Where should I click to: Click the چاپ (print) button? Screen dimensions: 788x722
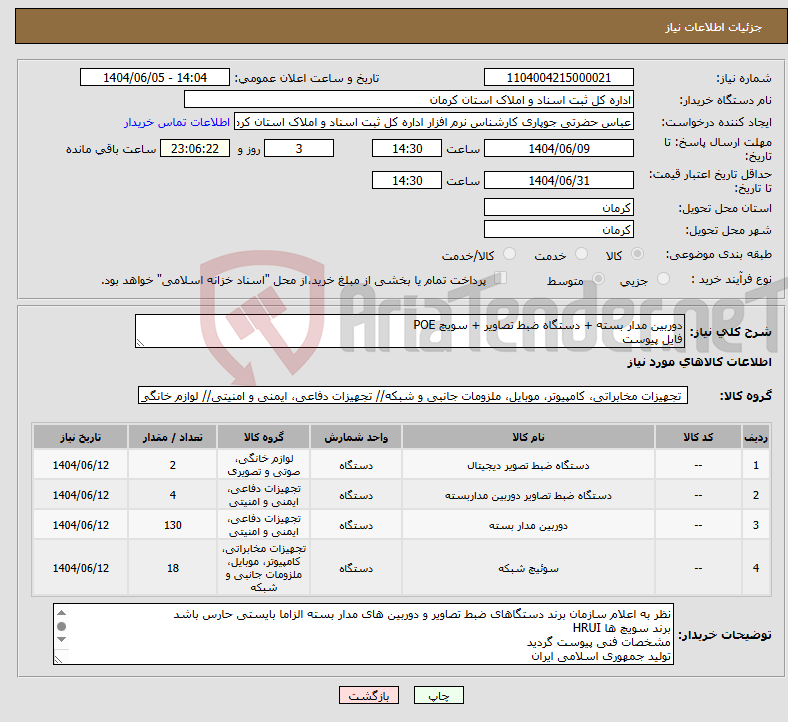(x=438, y=695)
